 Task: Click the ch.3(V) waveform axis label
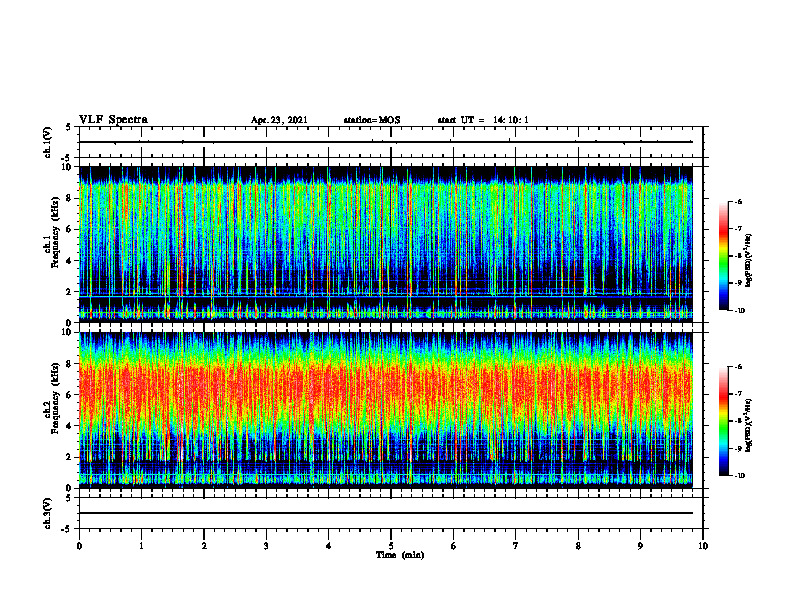[48, 513]
